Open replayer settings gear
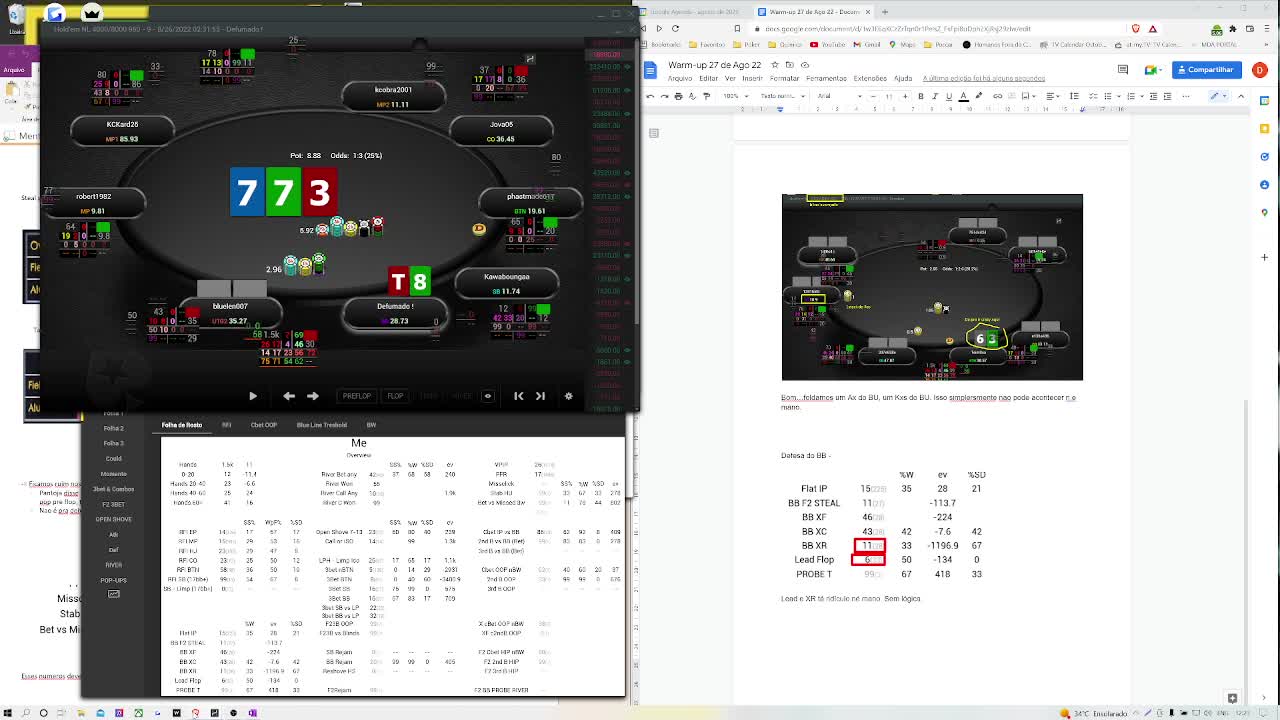The width and height of the screenshot is (1280, 720). pyautogui.click(x=568, y=396)
